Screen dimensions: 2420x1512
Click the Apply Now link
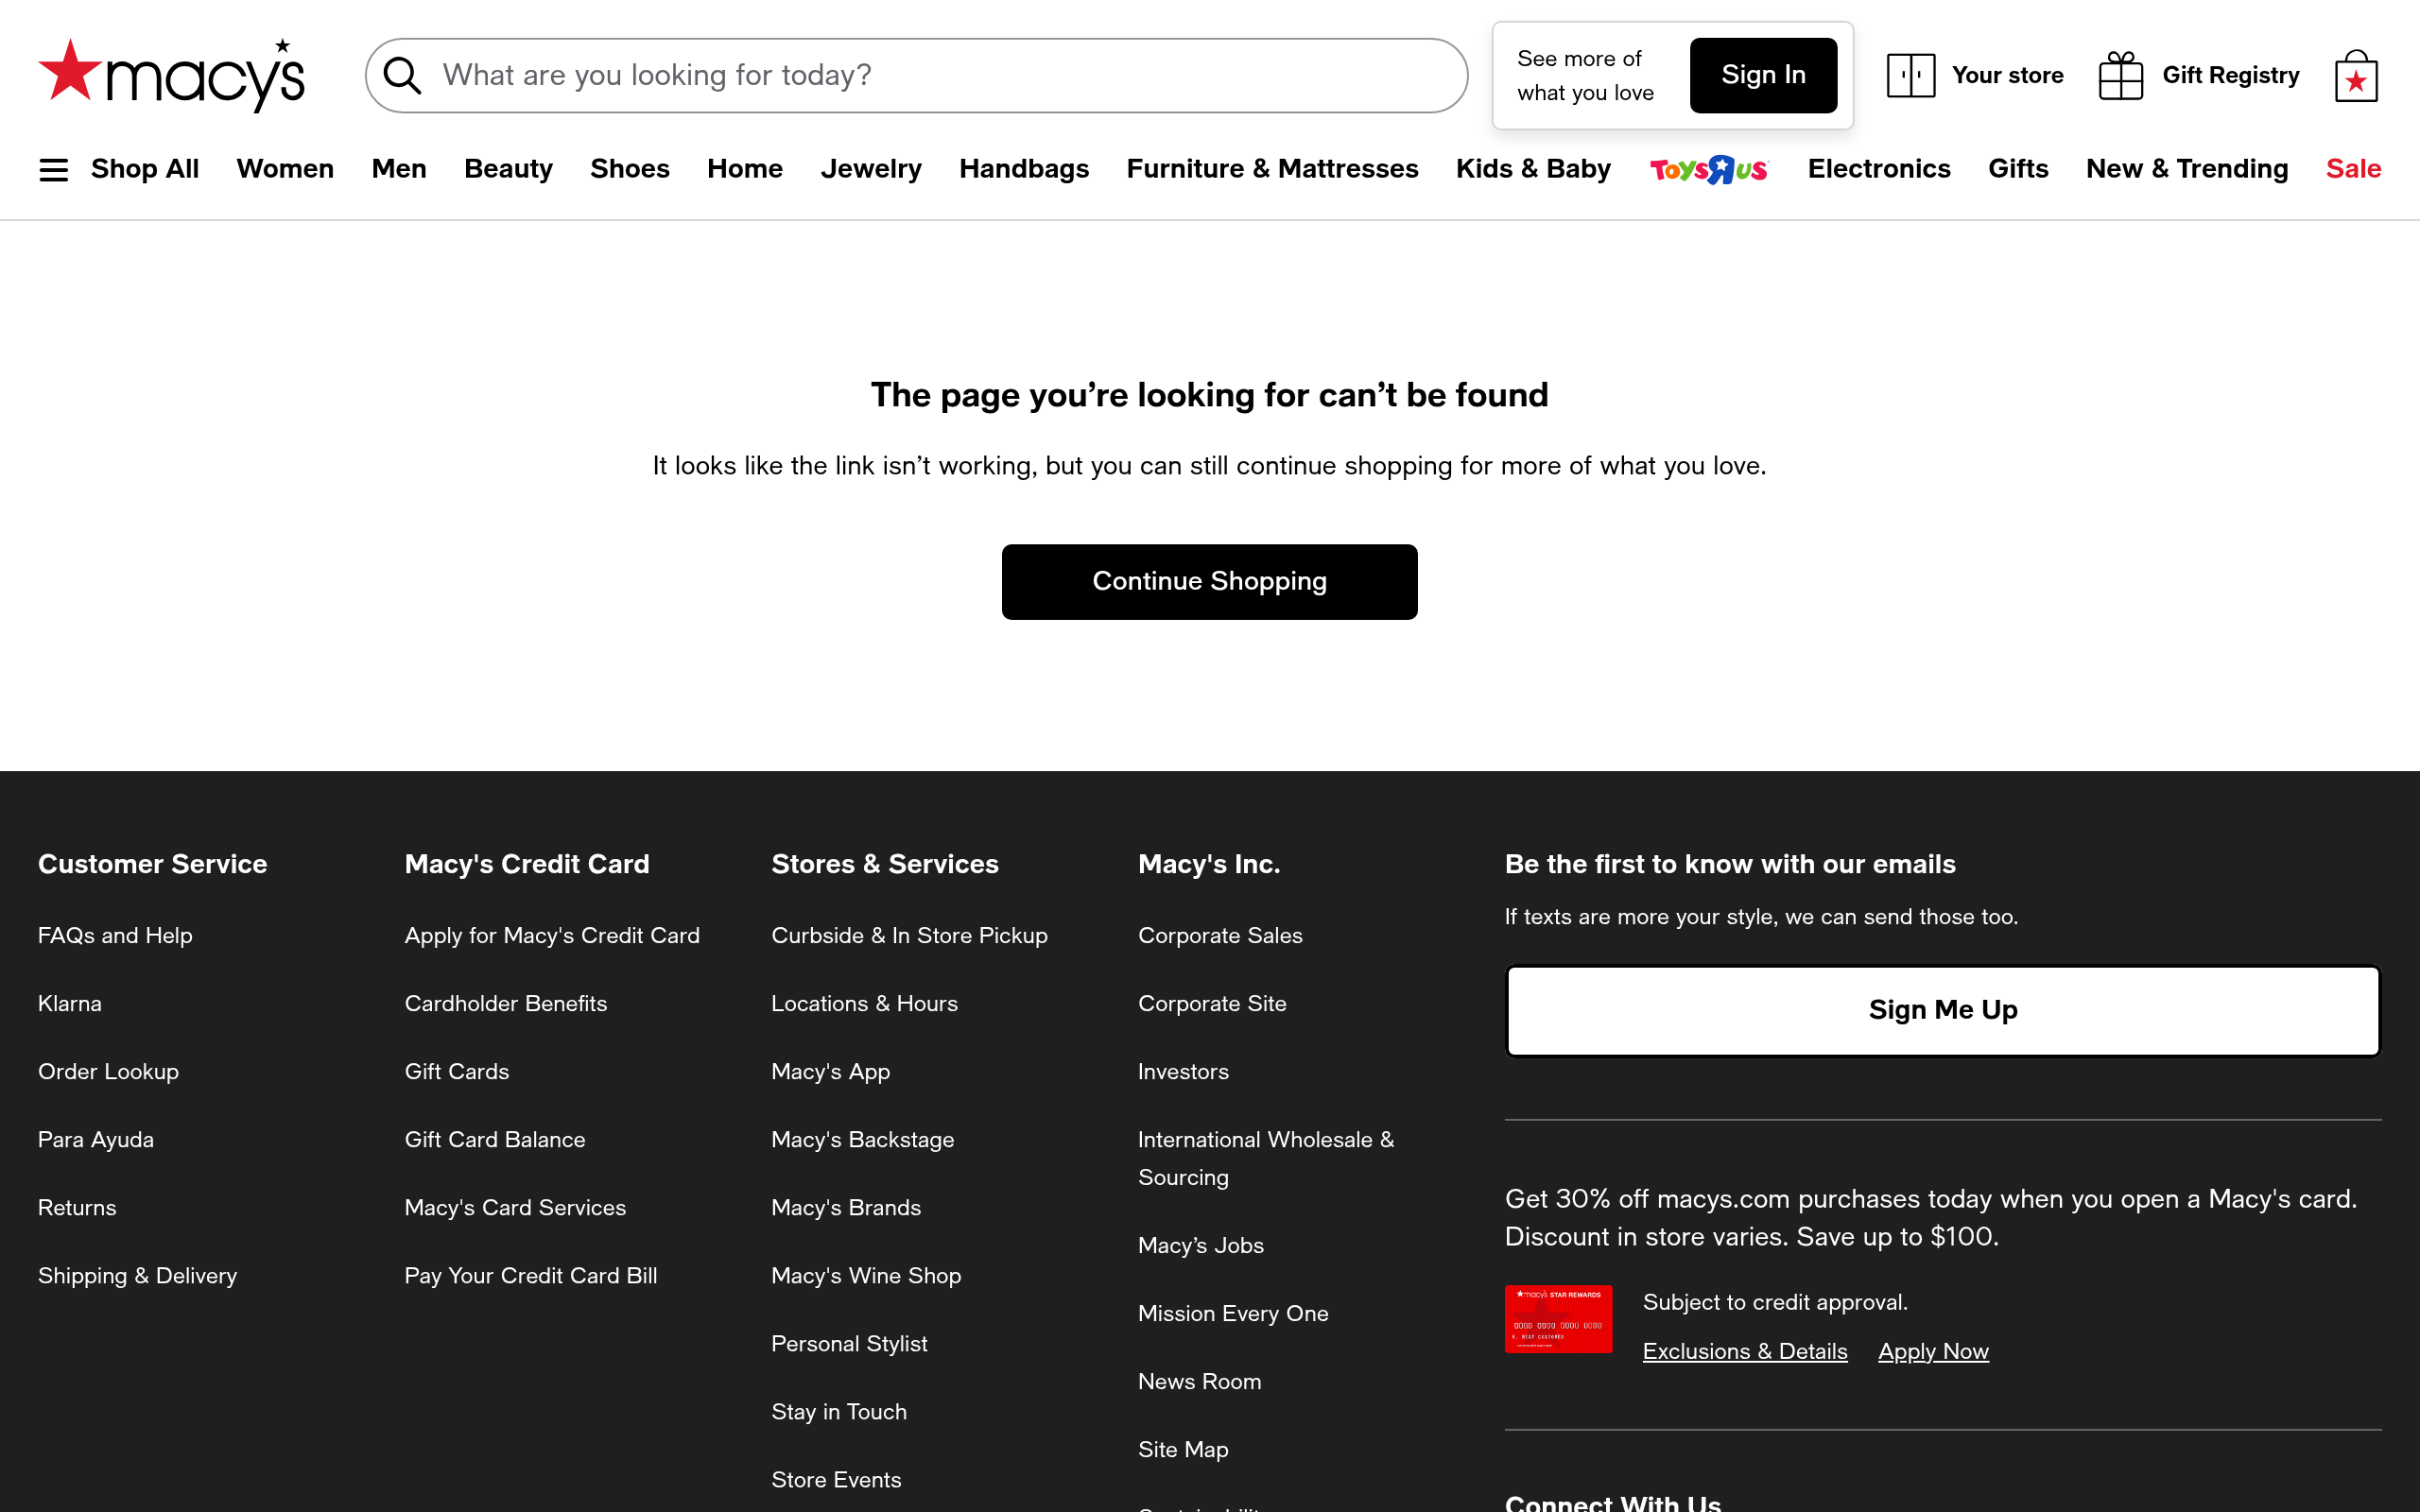click(1933, 1351)
